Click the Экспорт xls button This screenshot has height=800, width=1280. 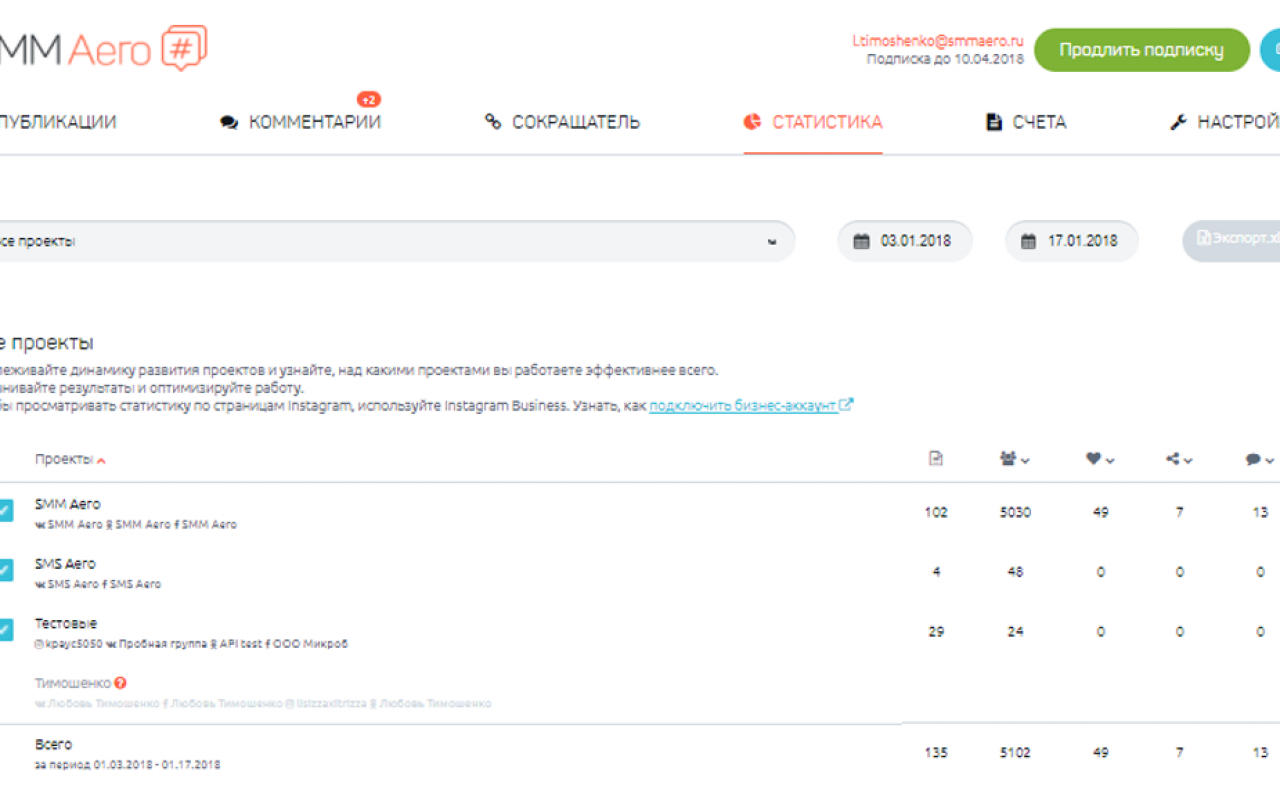[x=1232, y=241]
